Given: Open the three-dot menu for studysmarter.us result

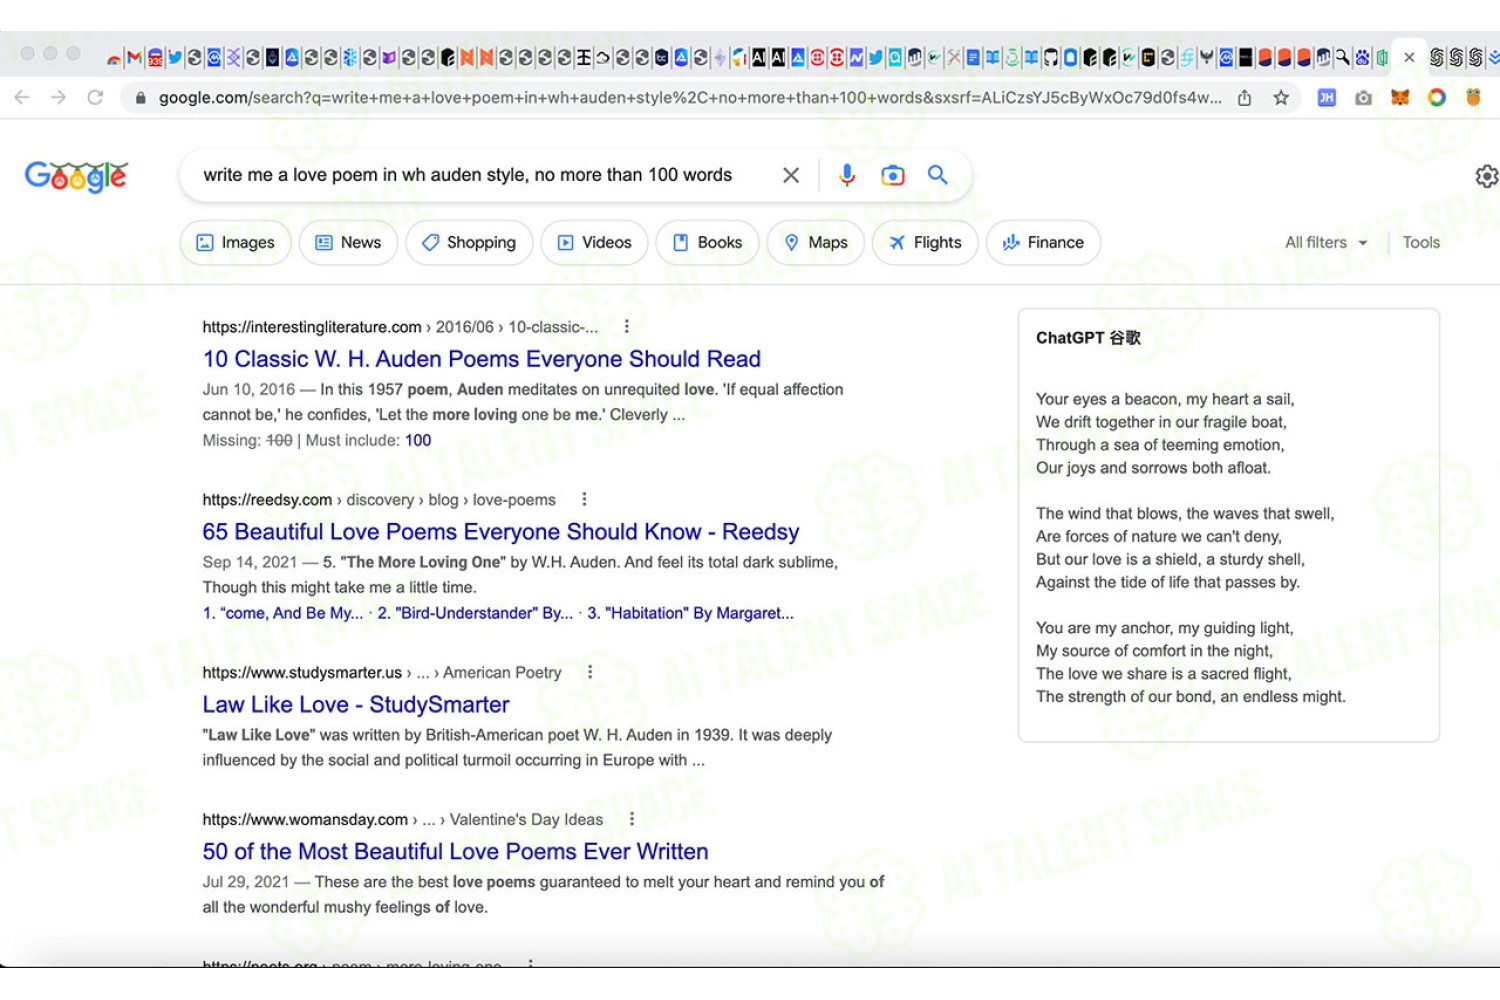Looking at the screenshot, I should tap(590, 672).
